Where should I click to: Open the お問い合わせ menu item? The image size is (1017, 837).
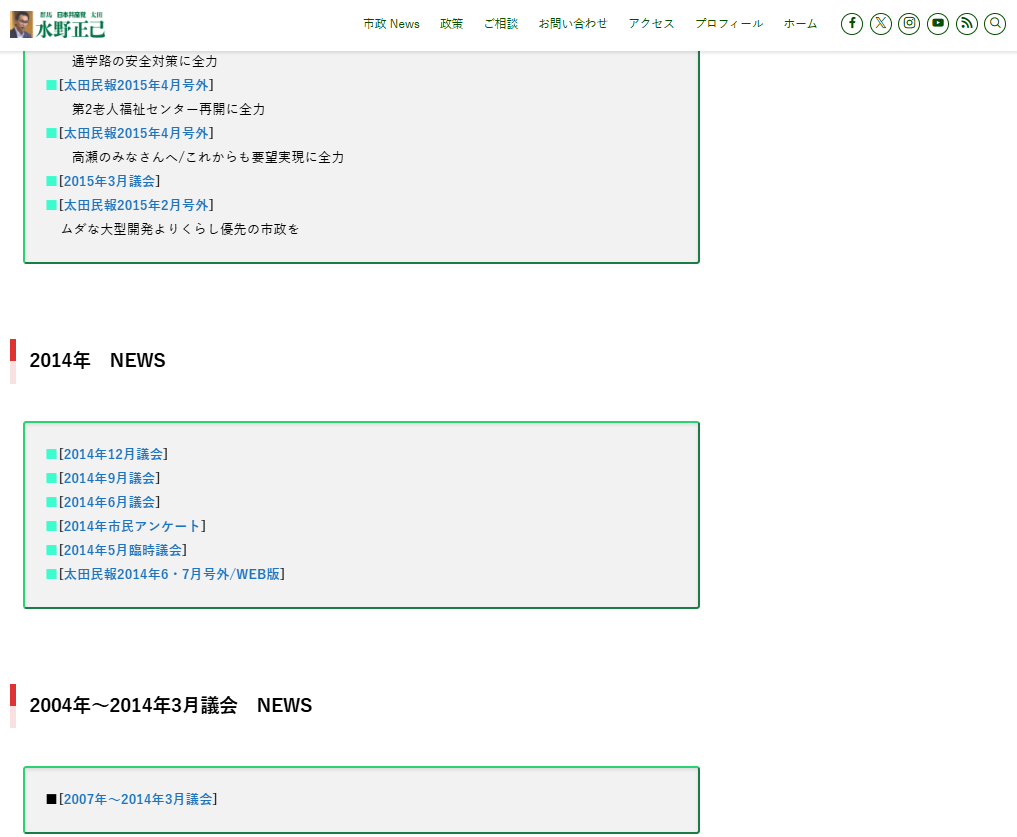pyautogui.click(x=573, y=24)
